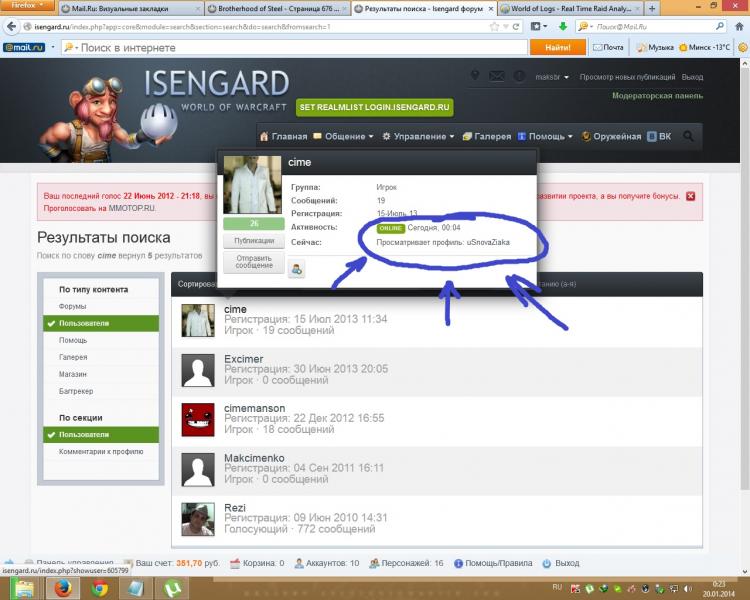Open downloads green arrow icon
This screenshot has width=750, height=600.
click(x=562, y=27)
